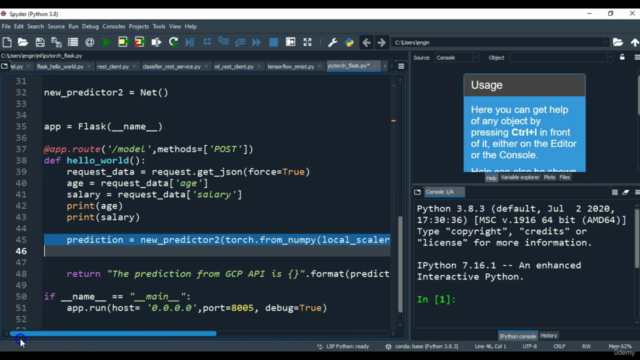Open the file list icon in toolbar

point(73,42)
